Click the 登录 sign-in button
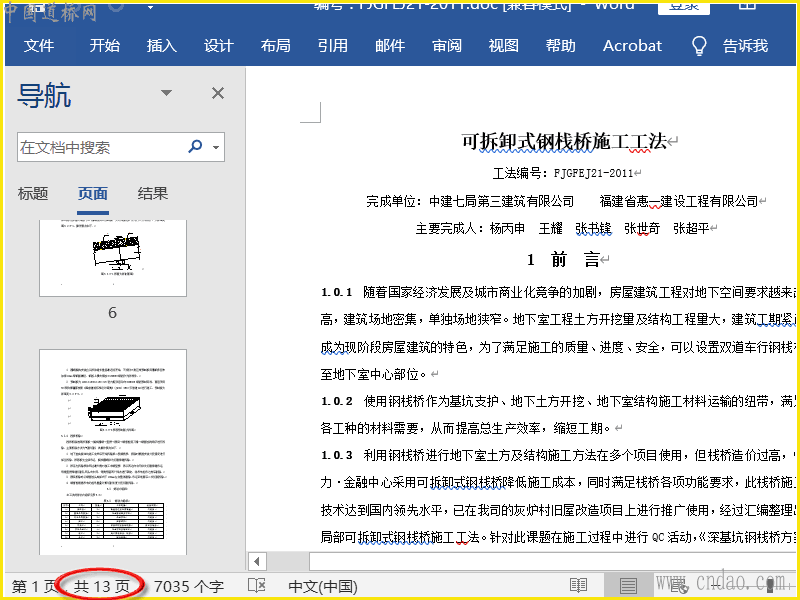This screenshot has height=600, width=800. [x=684, y=6]
